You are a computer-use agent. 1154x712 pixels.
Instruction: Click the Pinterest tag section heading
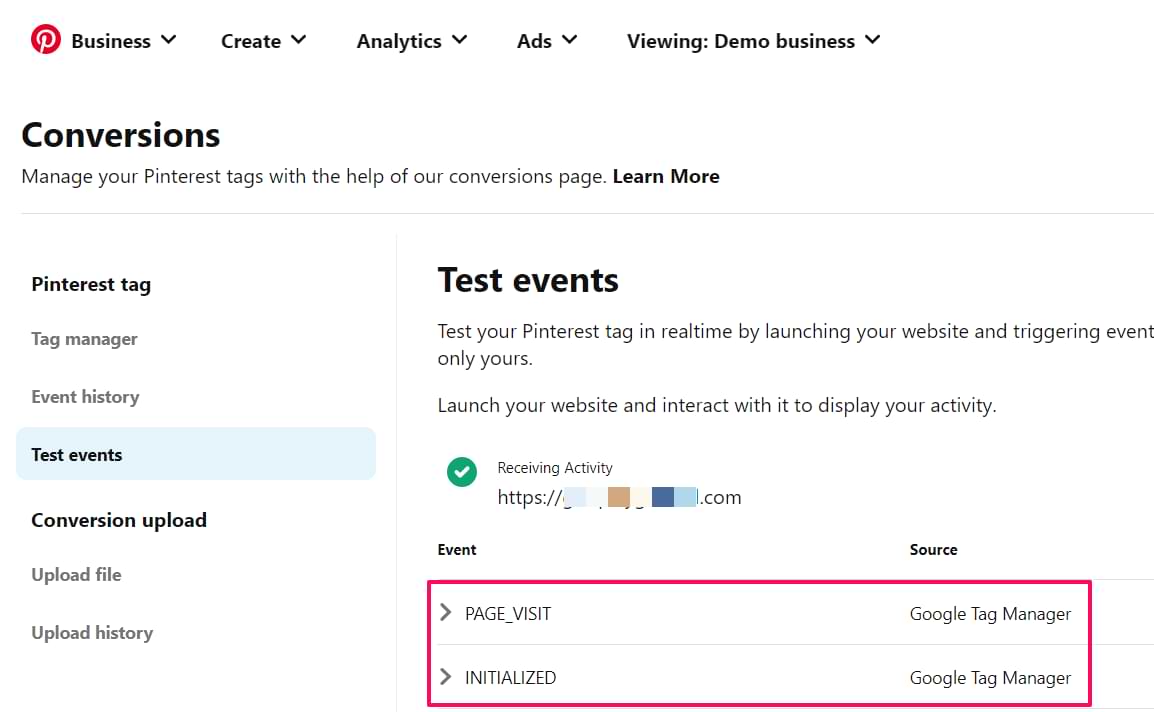(91, 285)
